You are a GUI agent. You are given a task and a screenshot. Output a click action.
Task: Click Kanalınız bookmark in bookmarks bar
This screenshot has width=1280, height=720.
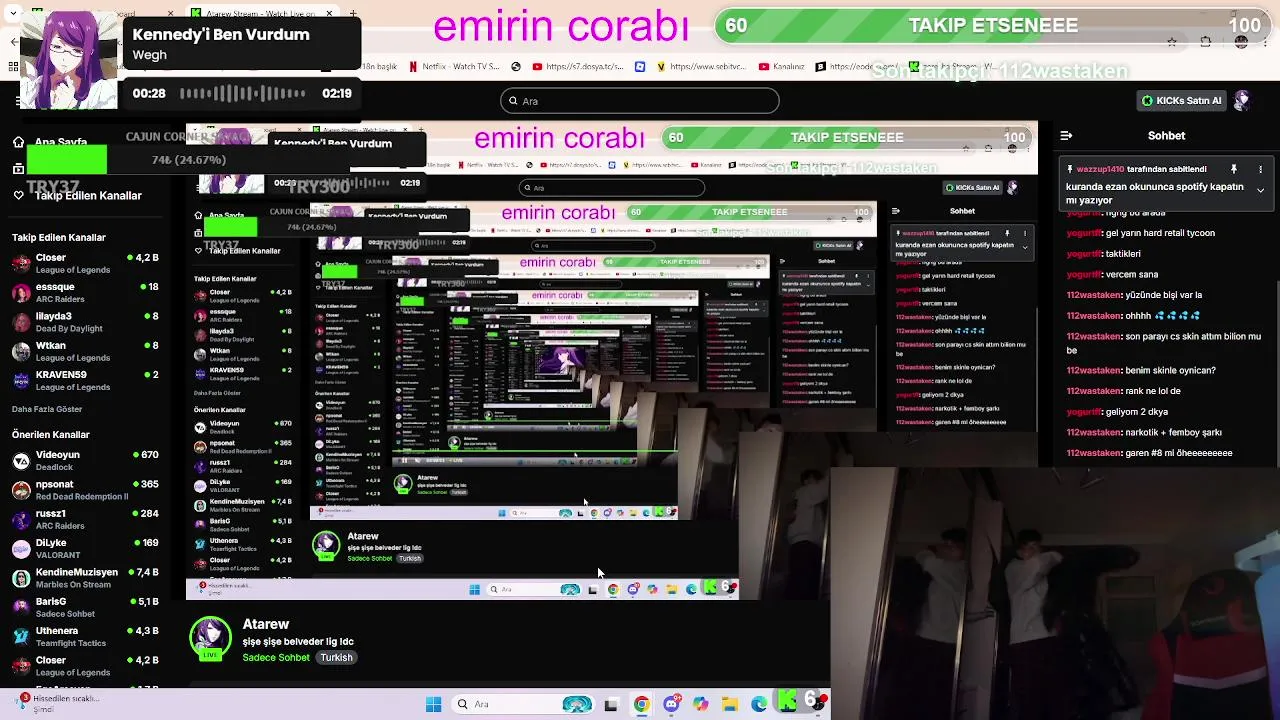click(781, 67)
